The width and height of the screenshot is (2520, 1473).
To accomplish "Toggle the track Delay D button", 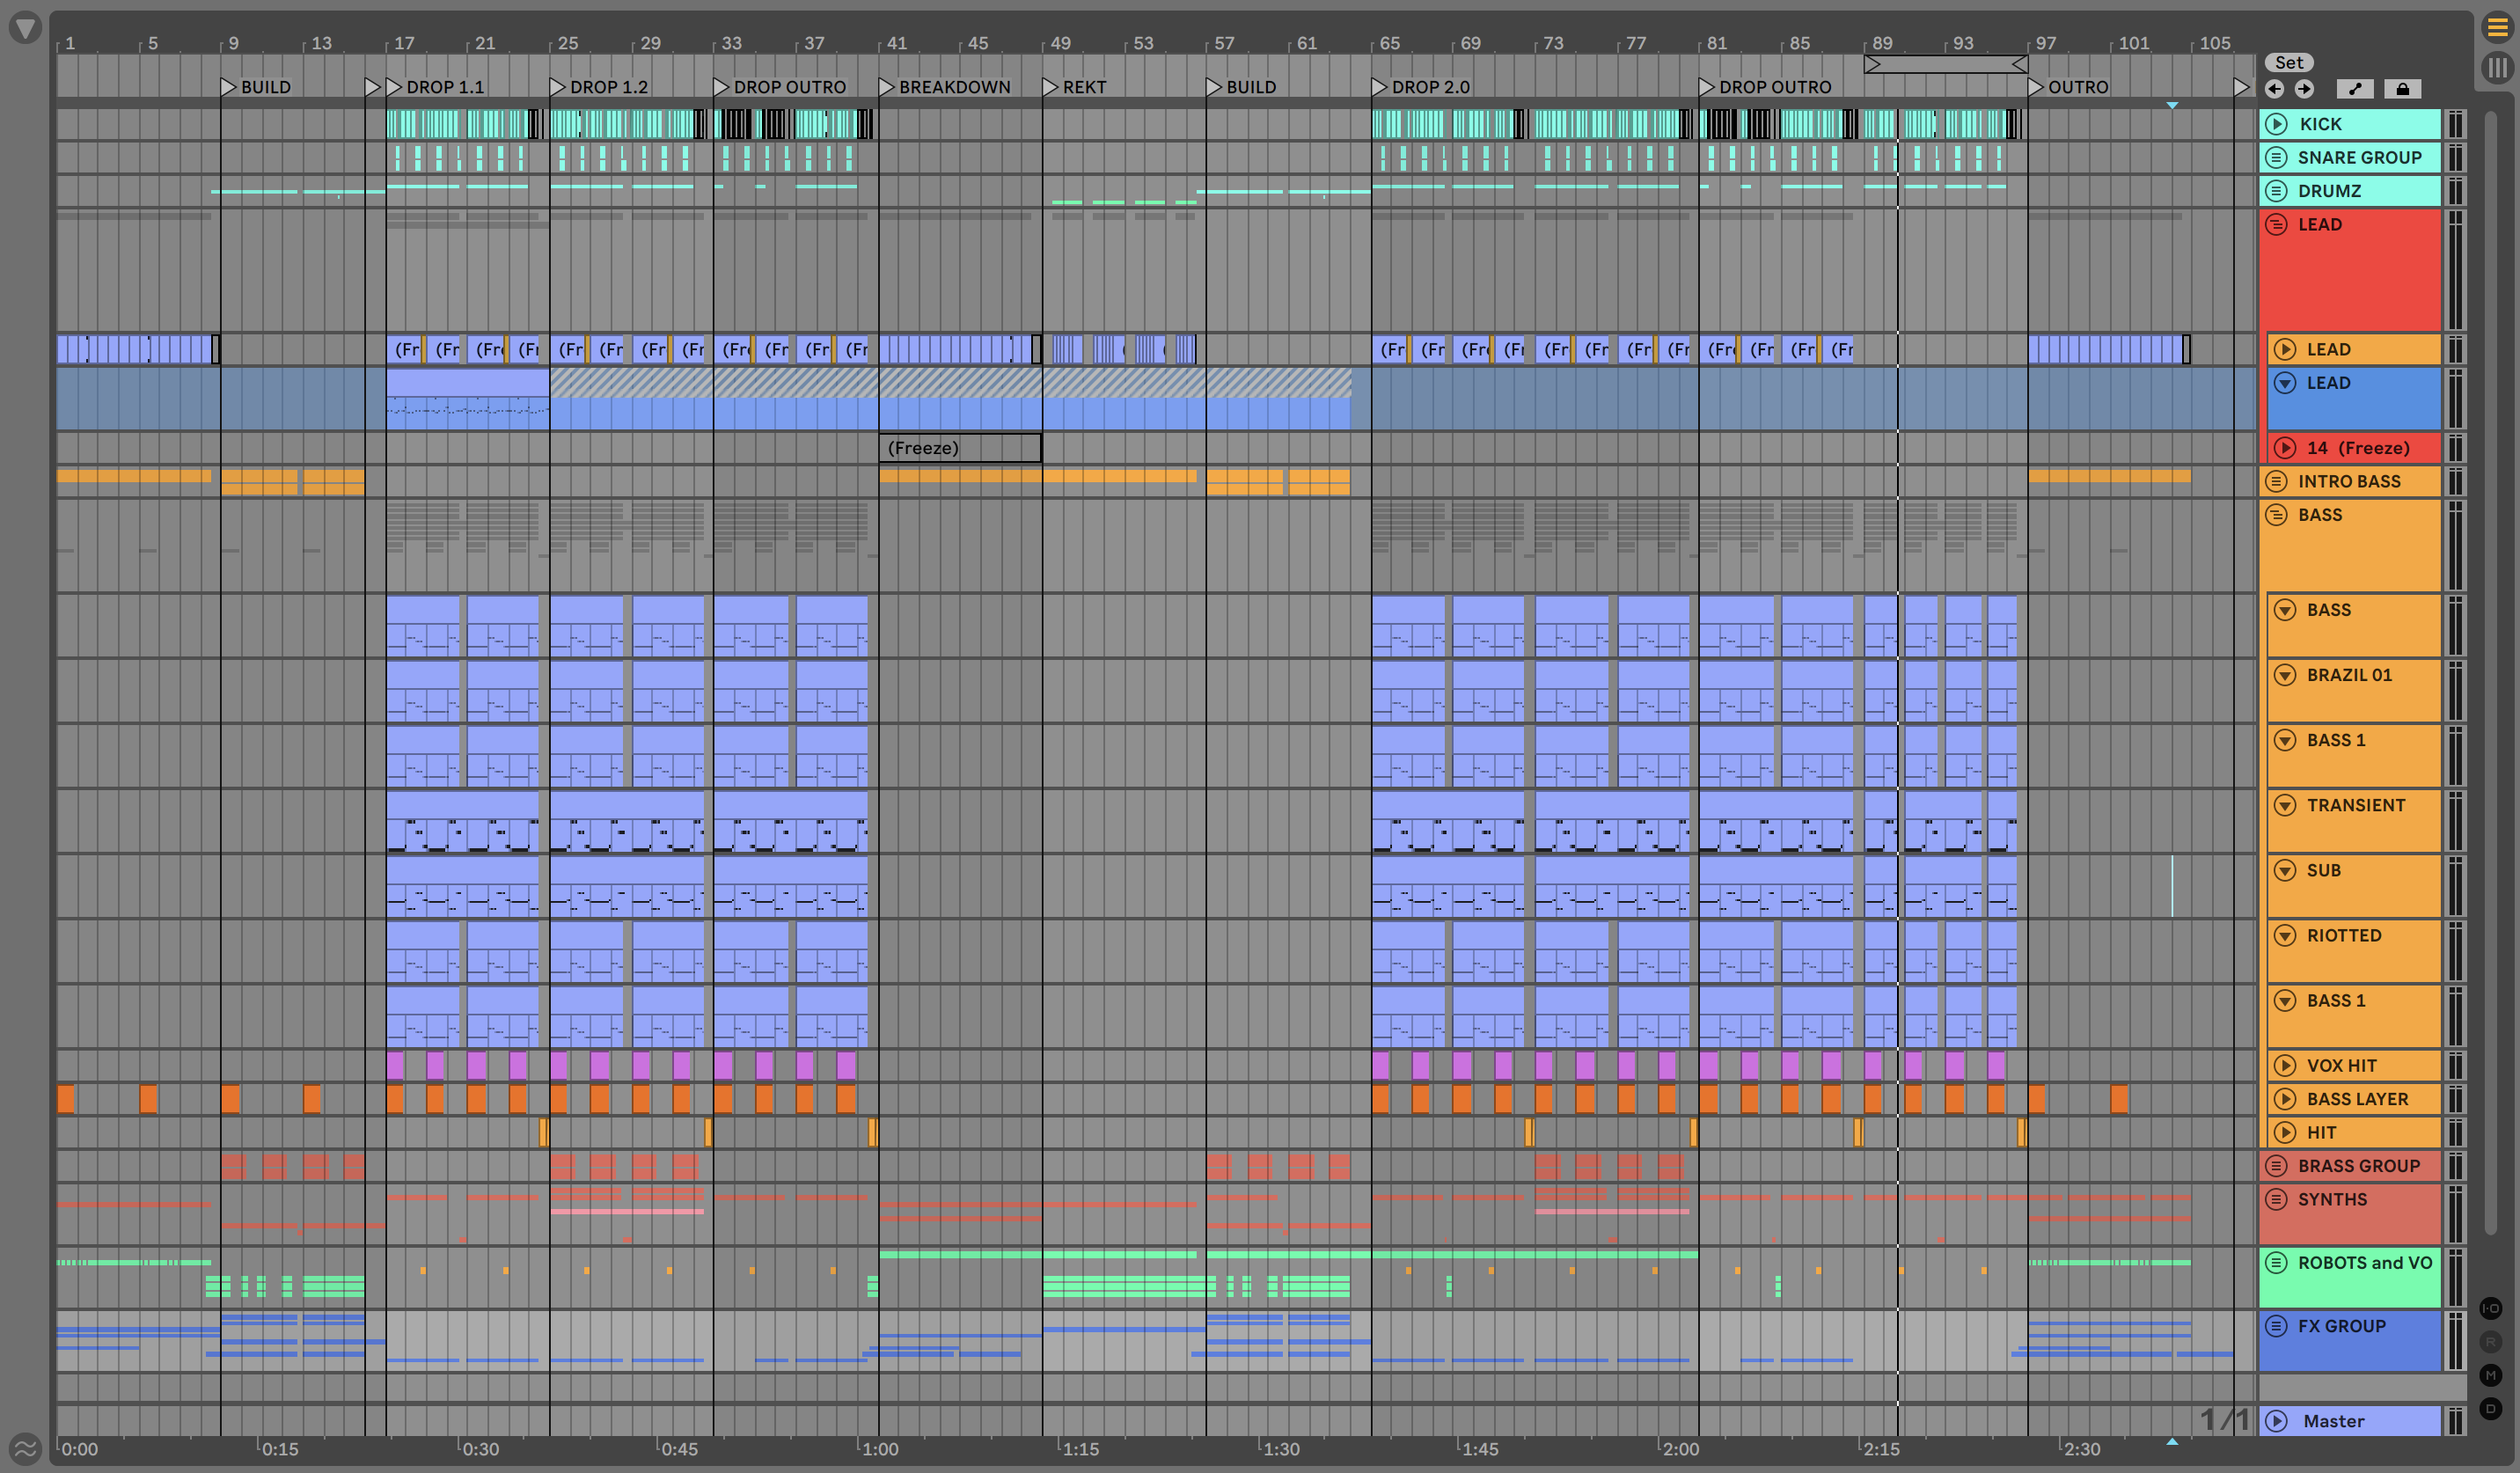I will tap(2490, 1409).
